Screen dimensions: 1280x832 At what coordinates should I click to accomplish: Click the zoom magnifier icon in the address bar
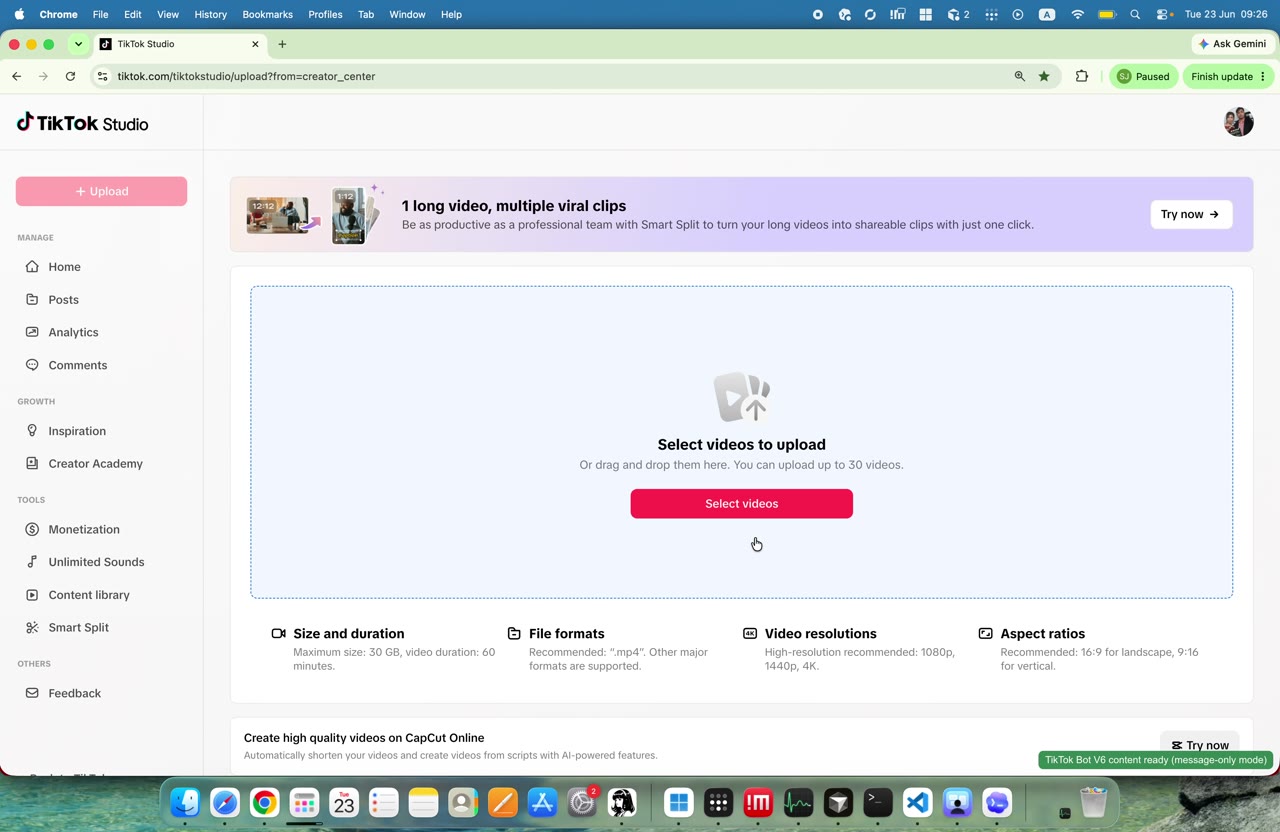(x=1019, y=76)
